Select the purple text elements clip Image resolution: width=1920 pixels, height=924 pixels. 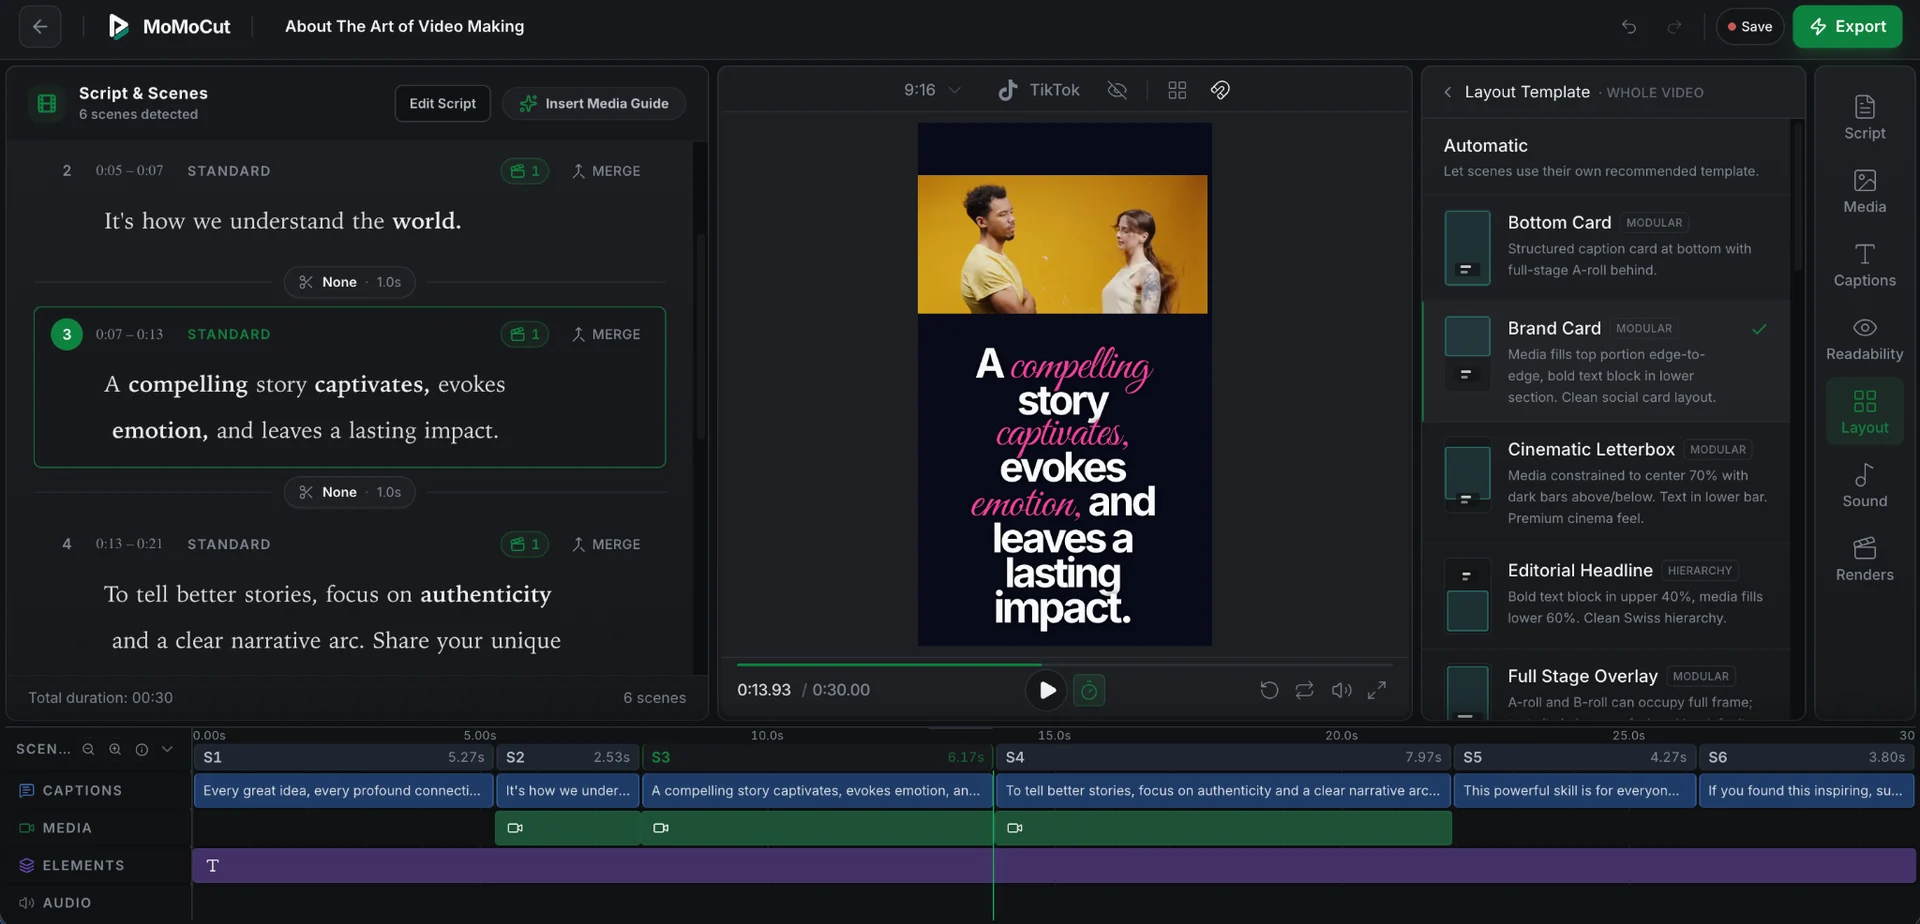pyautogui.click(x=1054, y=865)
